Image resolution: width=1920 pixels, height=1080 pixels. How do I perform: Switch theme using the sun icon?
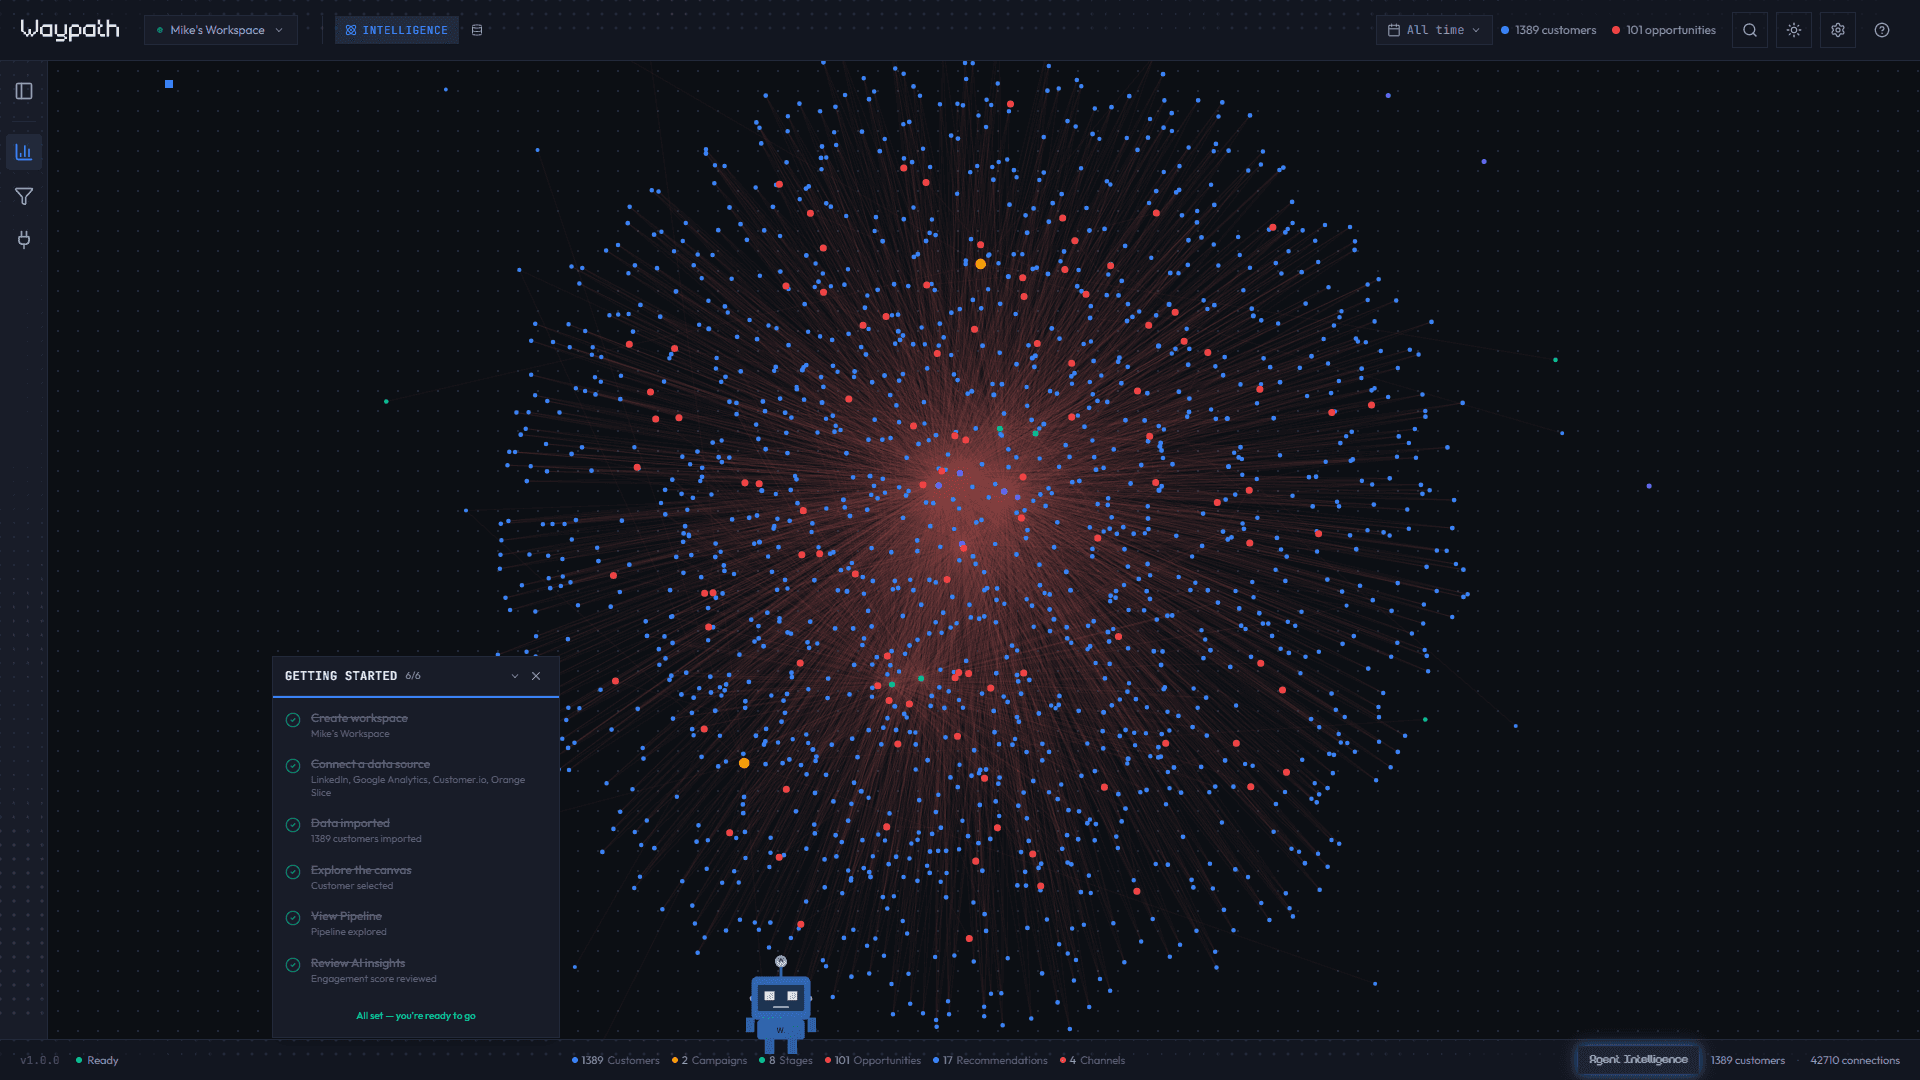point(1793,30)
